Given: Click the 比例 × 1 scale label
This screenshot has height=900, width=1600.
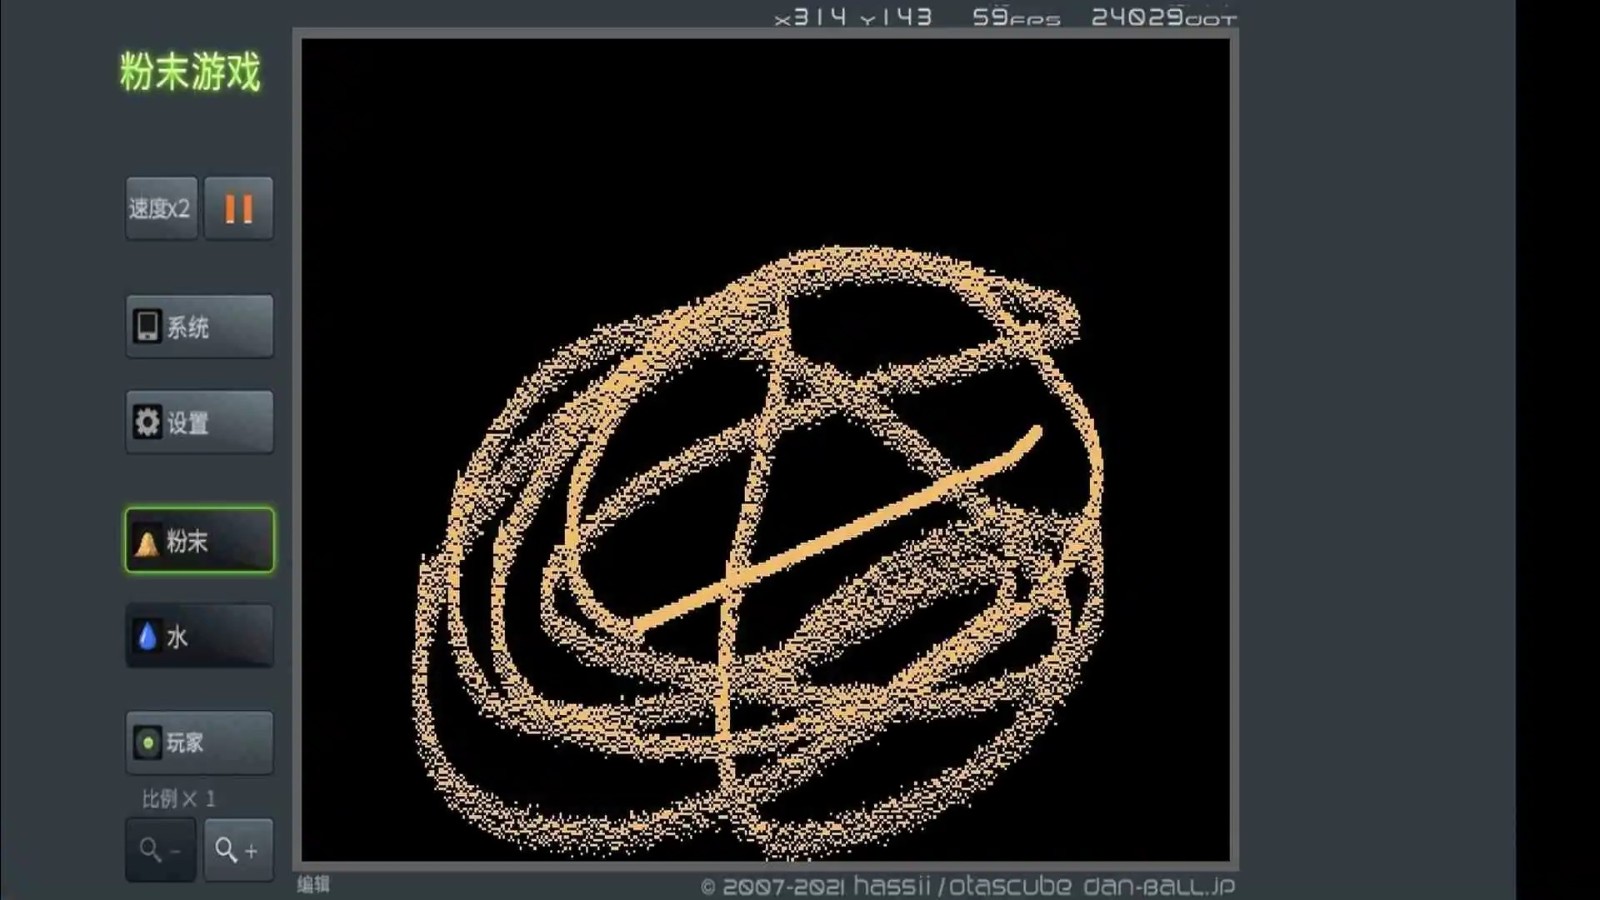Looking at the screenshot, I should coord(178,799).
